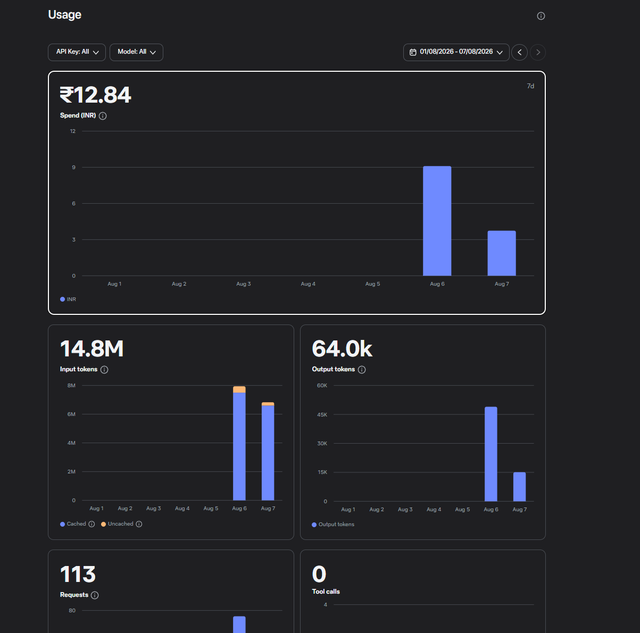Click the 7d range label
Image resolution: width=640 pixels, height=633 pixels.
point(530,86)
